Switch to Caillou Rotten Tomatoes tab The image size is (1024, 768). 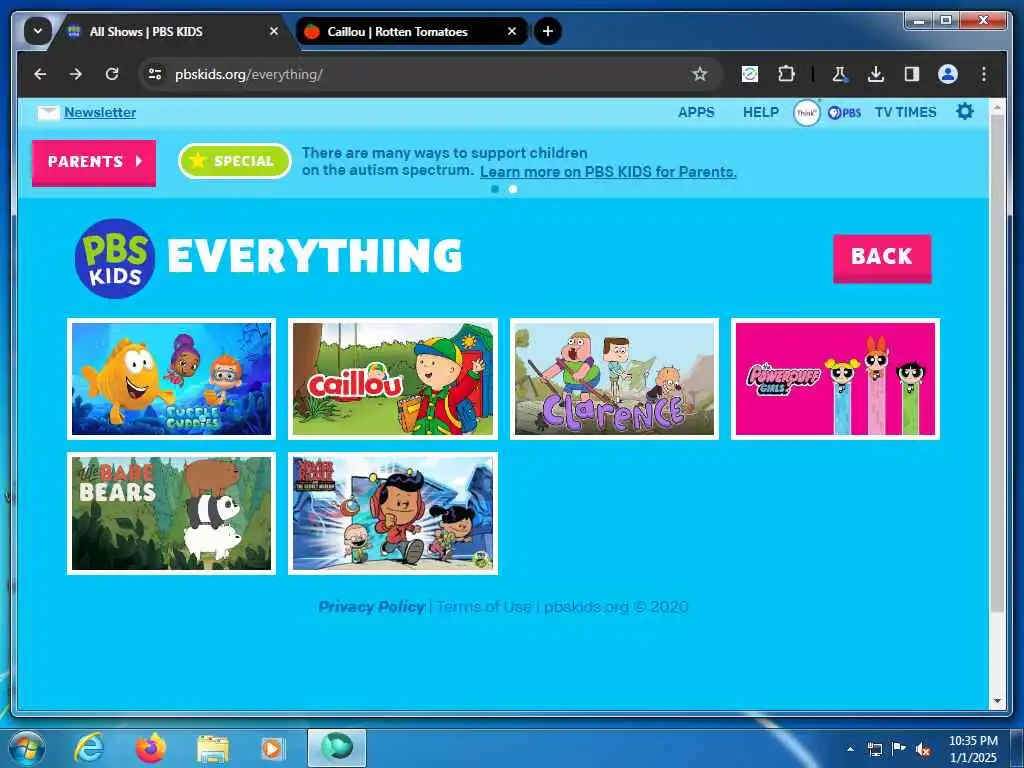[x=397, y=31]
